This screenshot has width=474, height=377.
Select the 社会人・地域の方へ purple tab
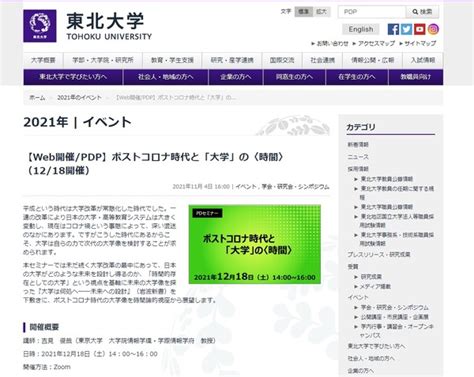pos(166,77)
